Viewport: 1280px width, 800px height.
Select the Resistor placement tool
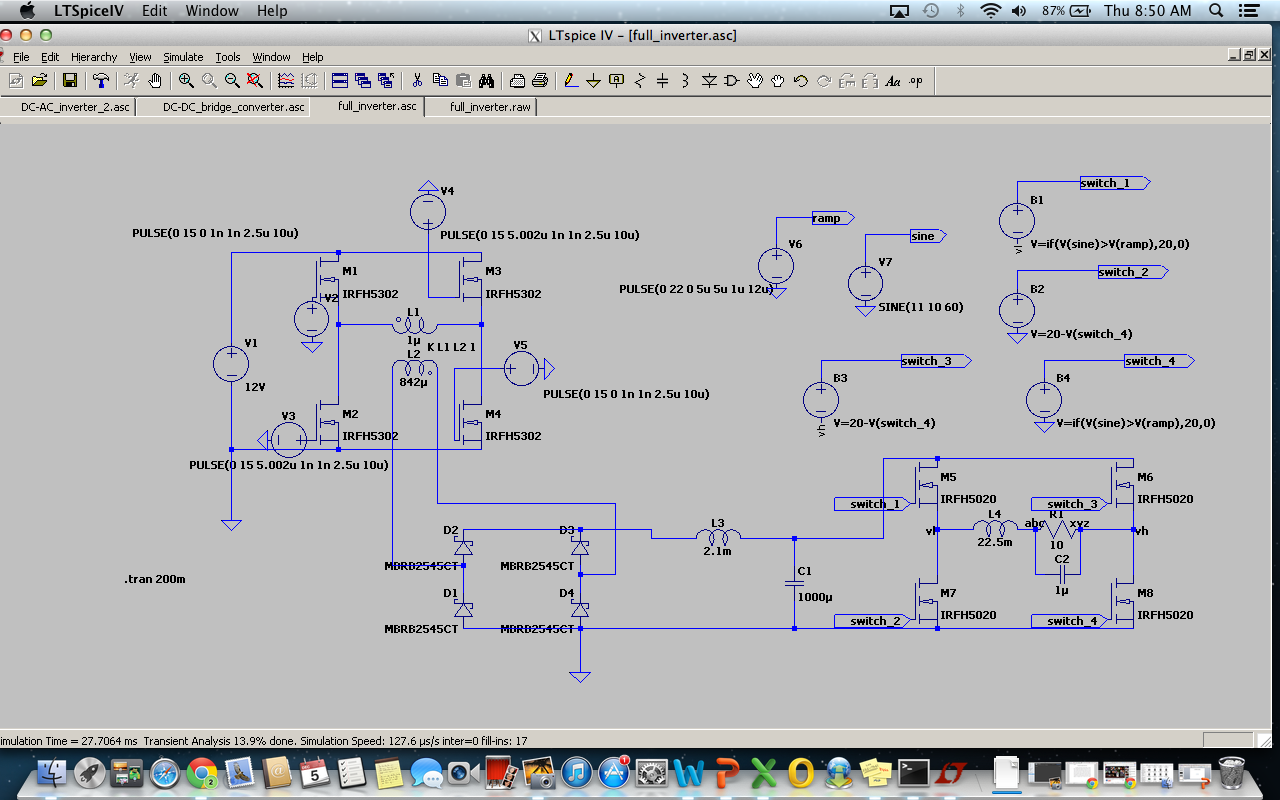[x=640, y=81]
